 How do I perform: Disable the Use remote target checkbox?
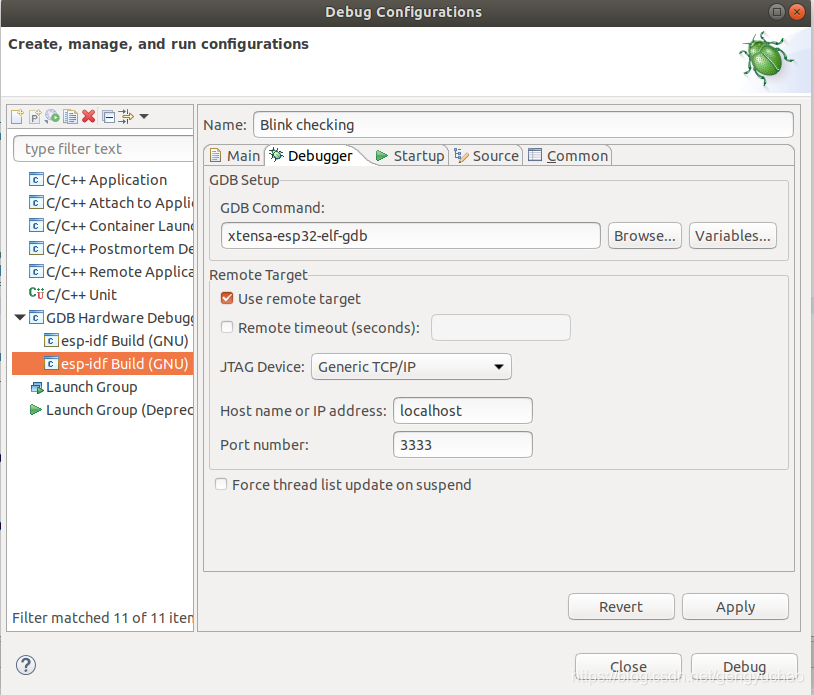(x=226, y=297)
